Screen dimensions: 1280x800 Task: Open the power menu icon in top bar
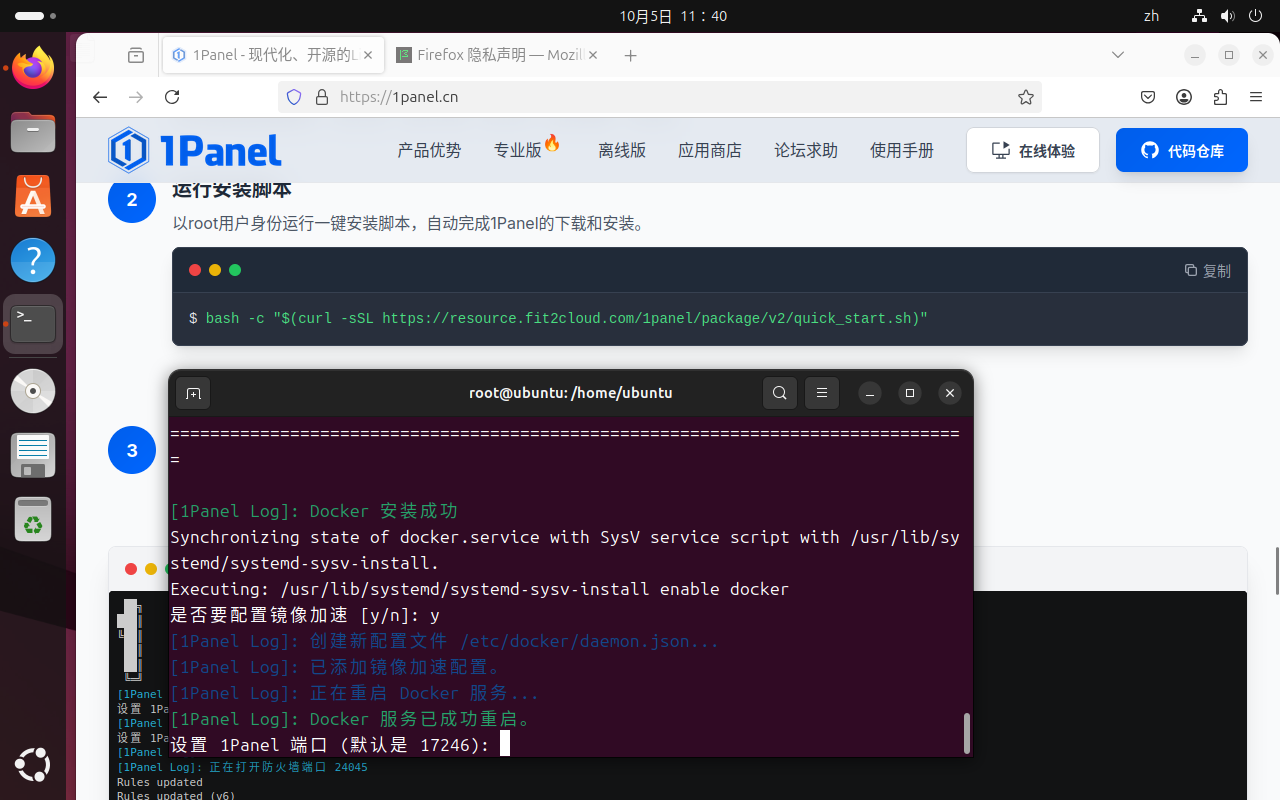[1256, 16]
